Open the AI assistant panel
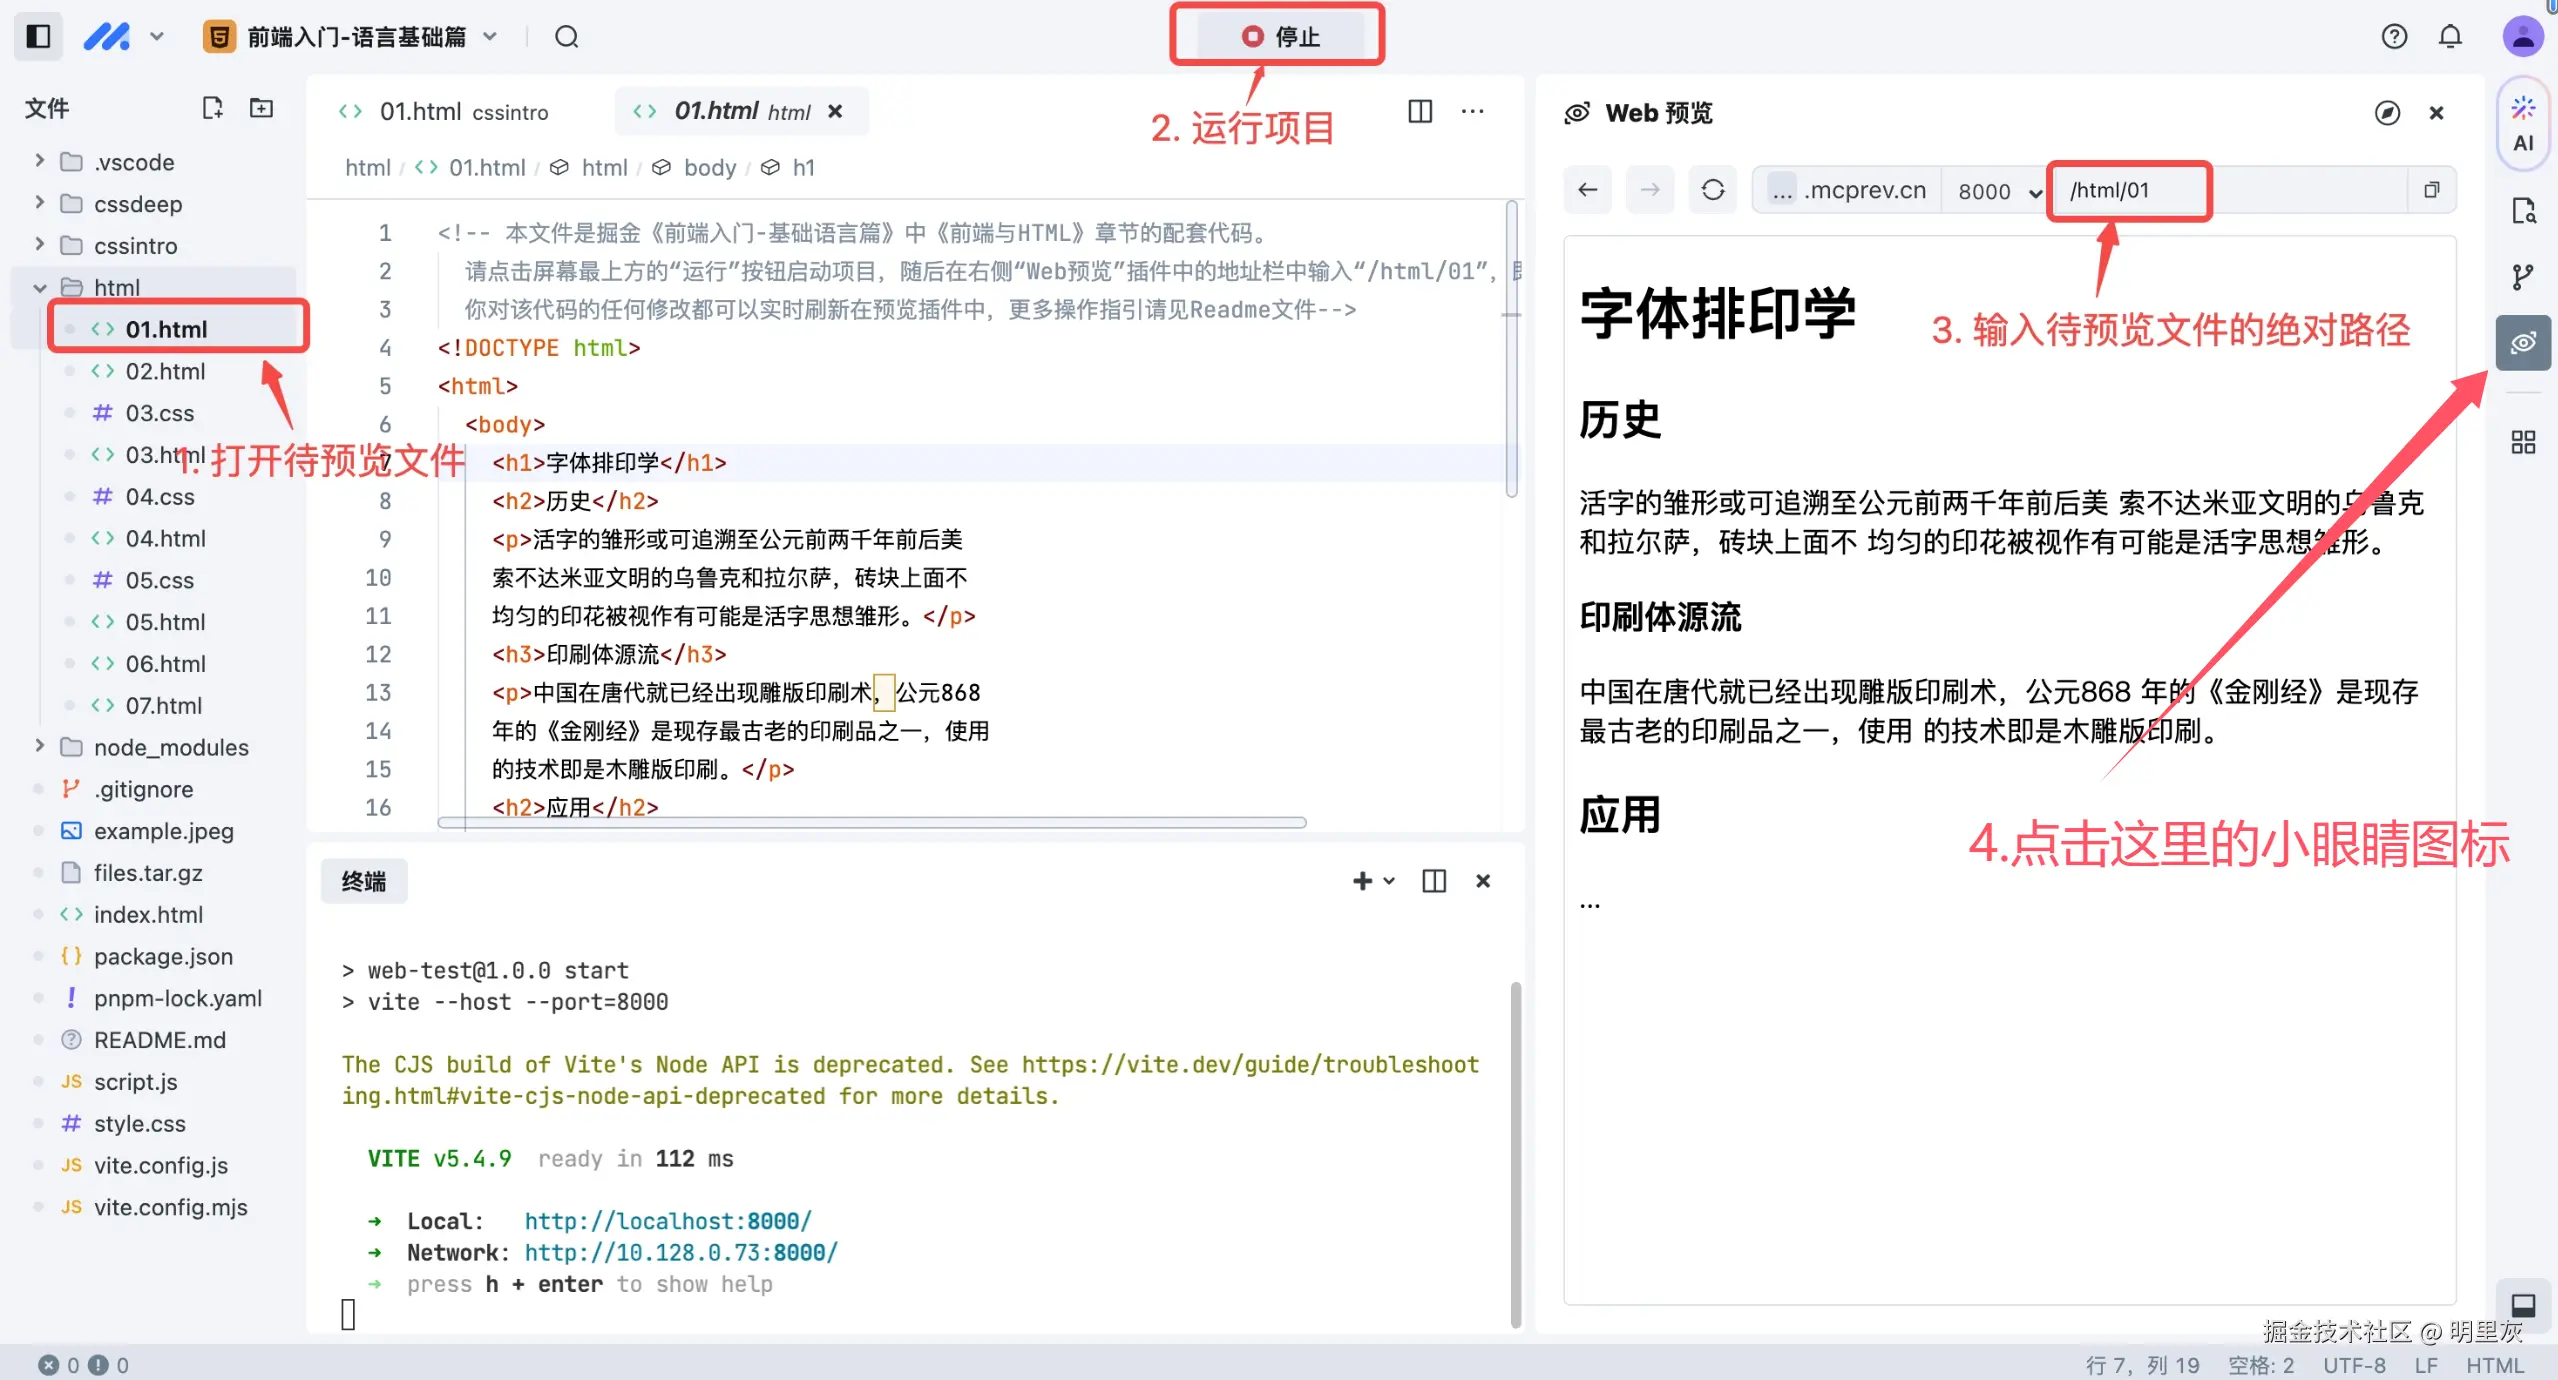 click(2522, 124)
